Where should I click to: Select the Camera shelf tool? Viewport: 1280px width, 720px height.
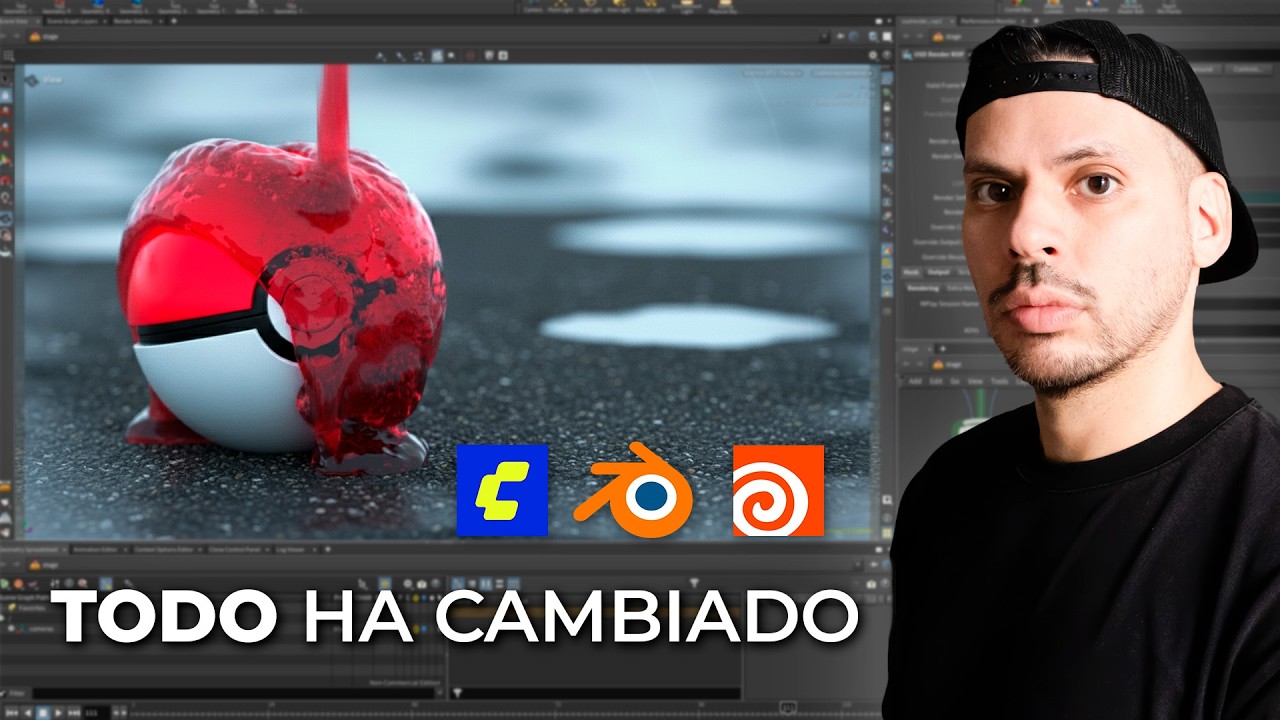(x=533, y=8)
